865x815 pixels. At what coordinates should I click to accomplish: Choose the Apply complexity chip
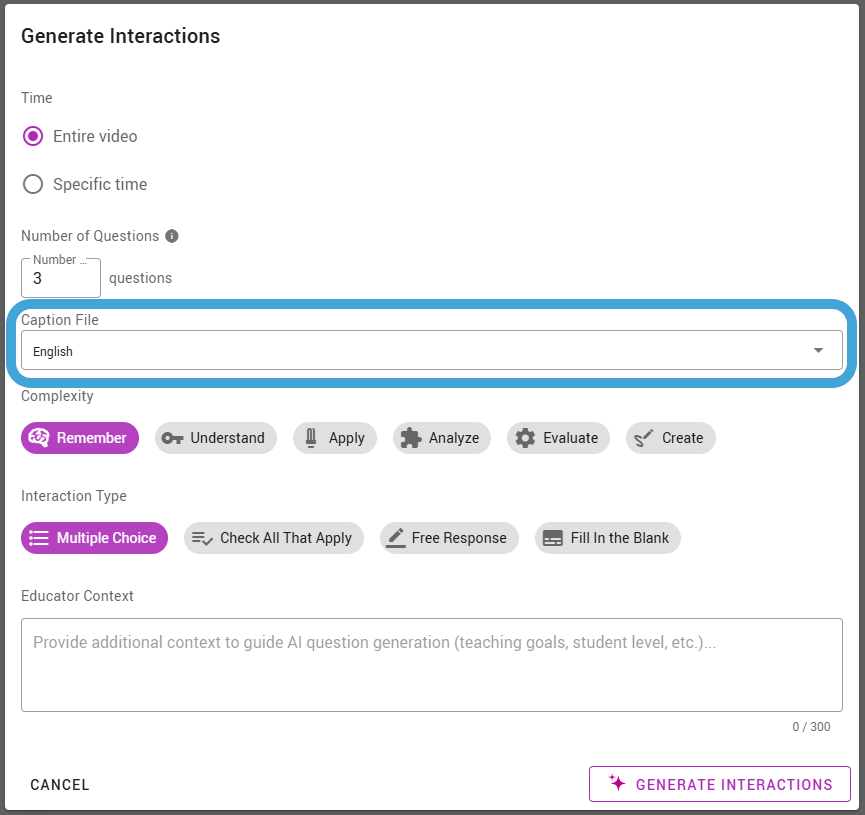[x=335, y=438]
